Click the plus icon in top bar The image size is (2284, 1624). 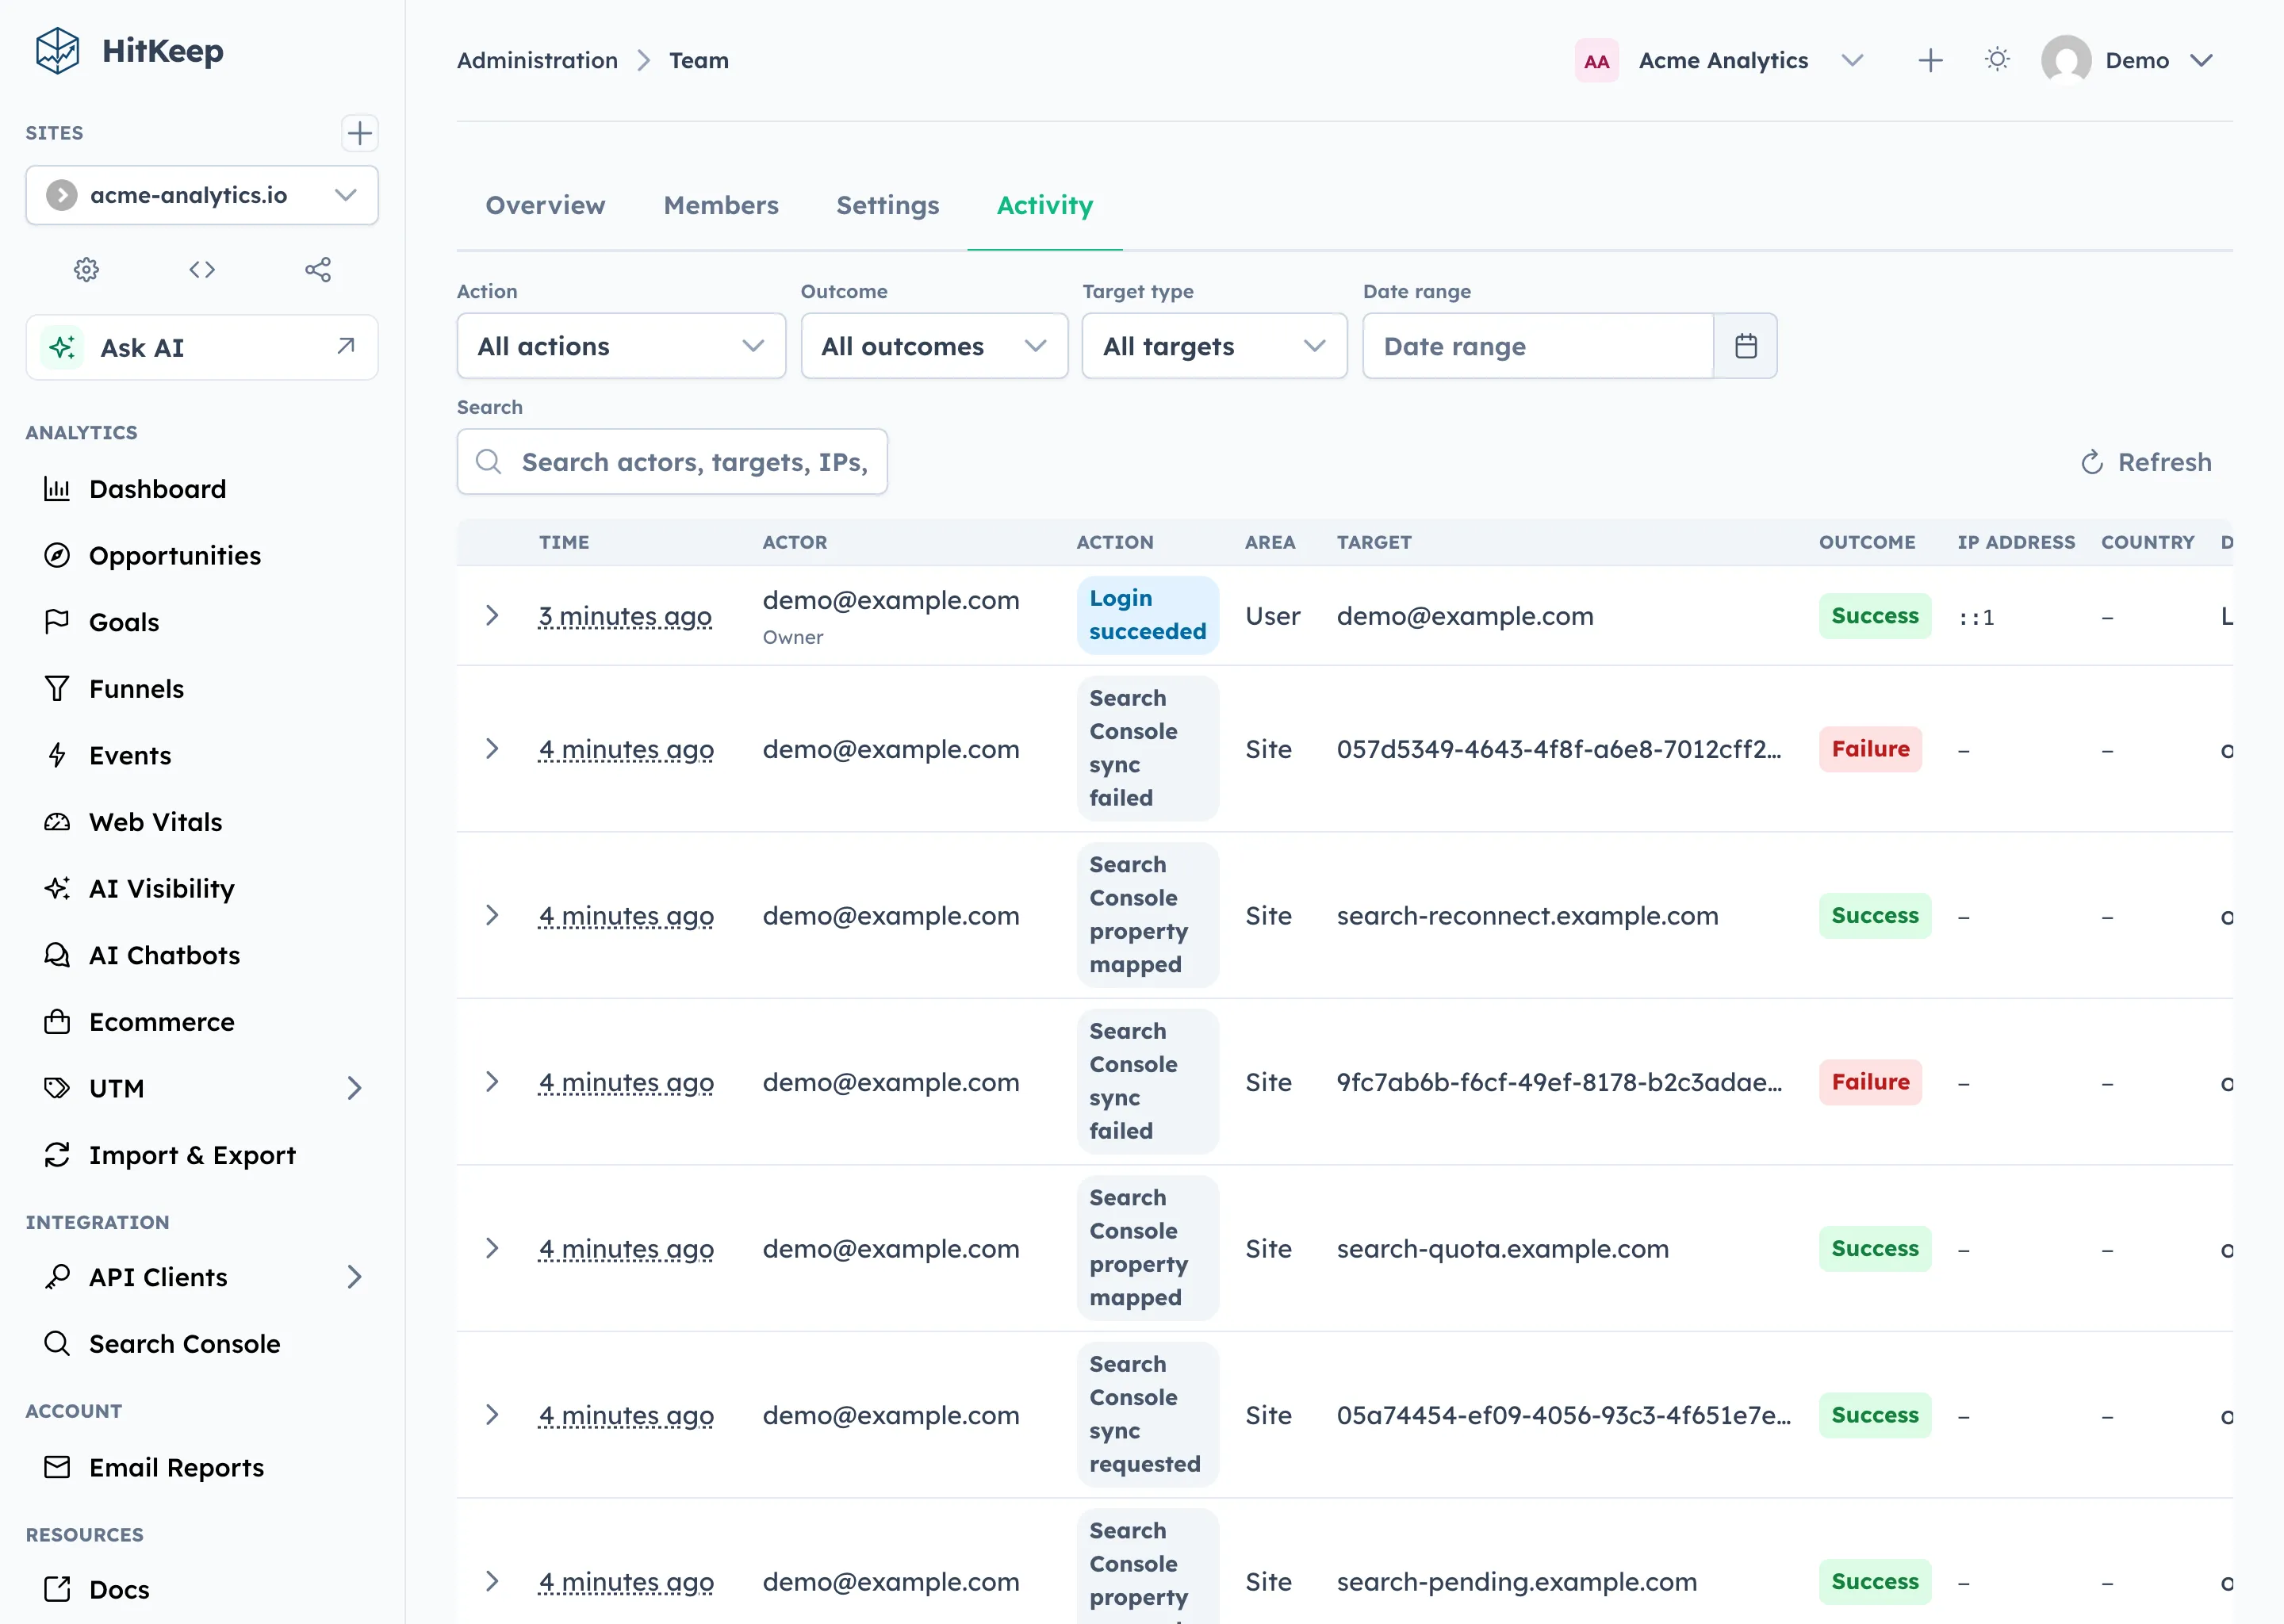click(1930, 60)
